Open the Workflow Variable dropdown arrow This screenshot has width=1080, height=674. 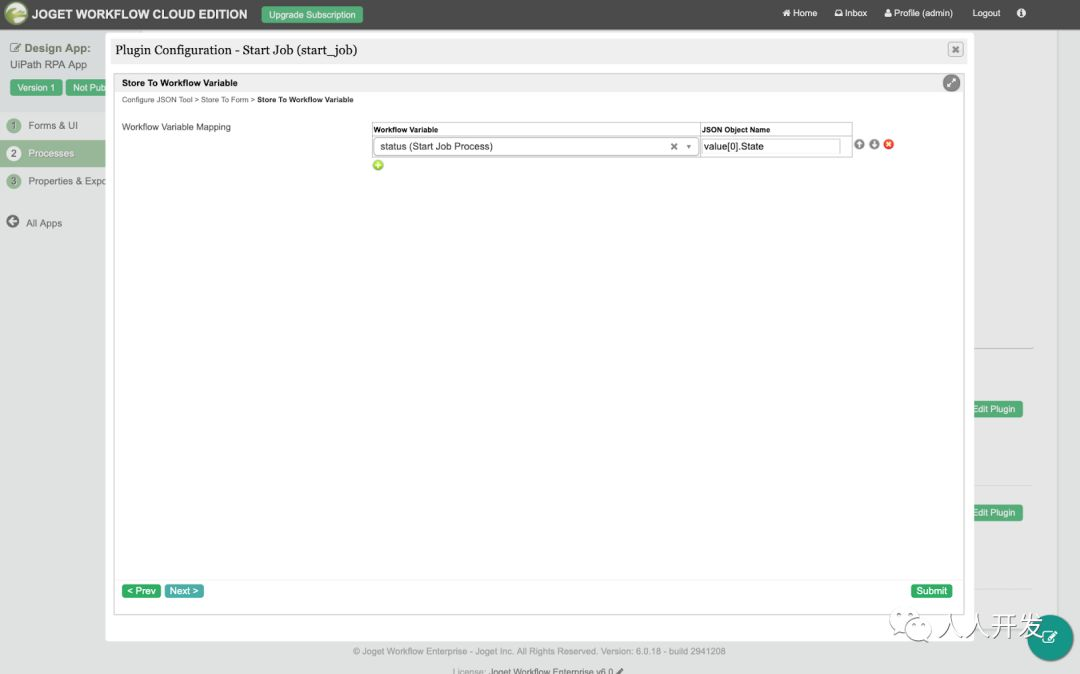coord(689,147)
